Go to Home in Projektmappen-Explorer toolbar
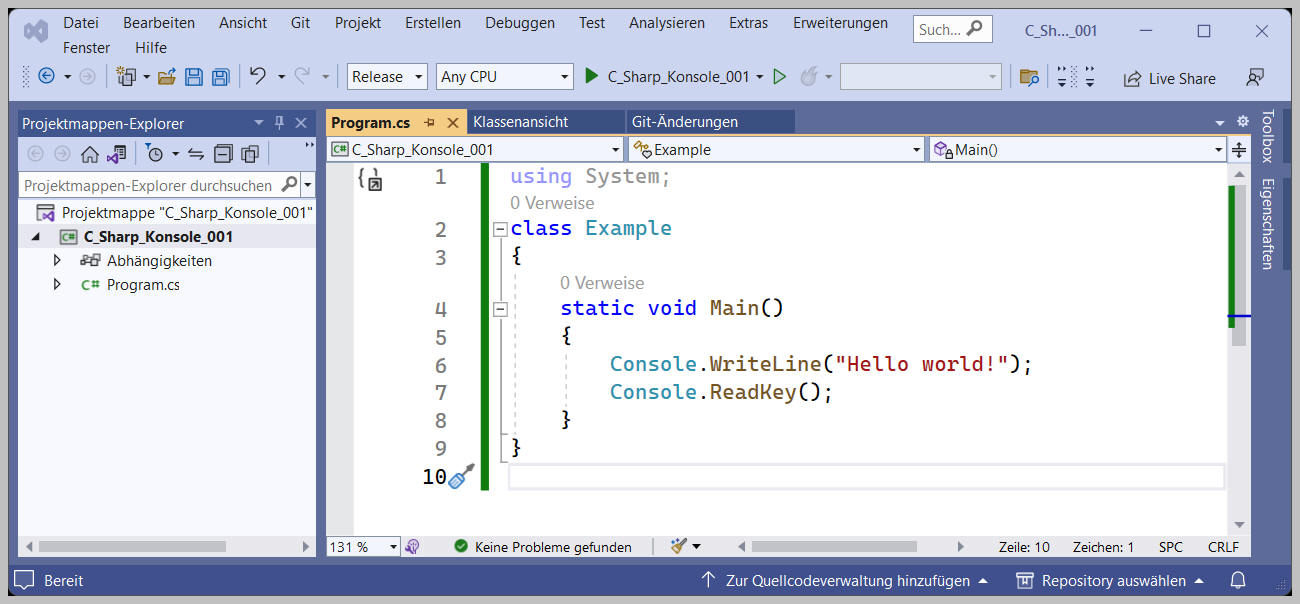The width and height of the screenshot is (1300, 604). [90, 154]
